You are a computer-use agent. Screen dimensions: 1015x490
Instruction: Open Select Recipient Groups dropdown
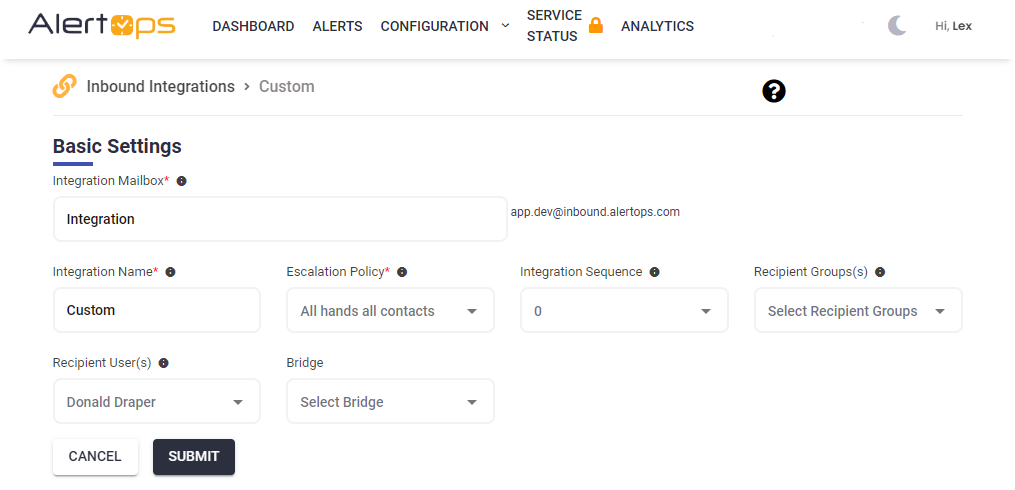[858, 311]
